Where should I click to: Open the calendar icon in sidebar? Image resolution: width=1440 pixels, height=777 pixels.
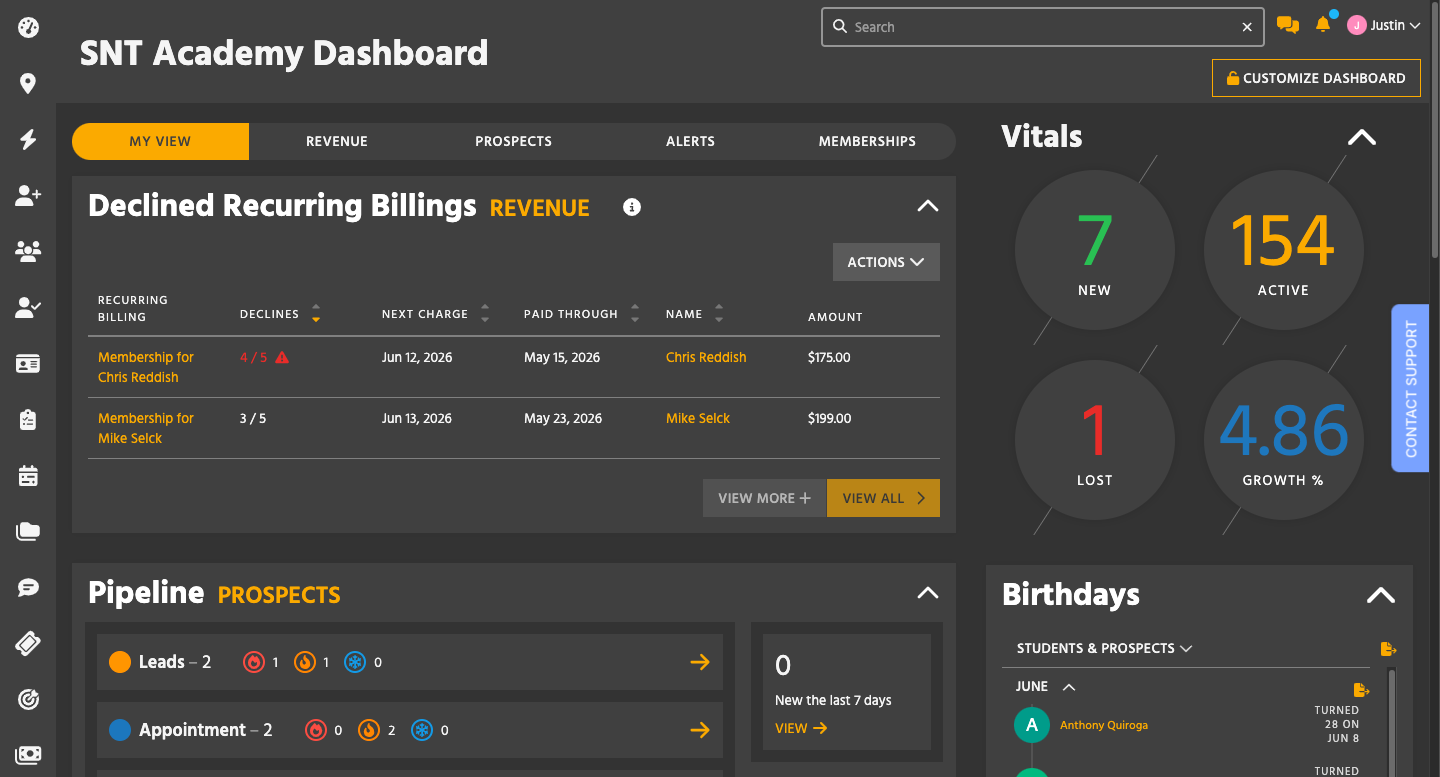point(28,476)
